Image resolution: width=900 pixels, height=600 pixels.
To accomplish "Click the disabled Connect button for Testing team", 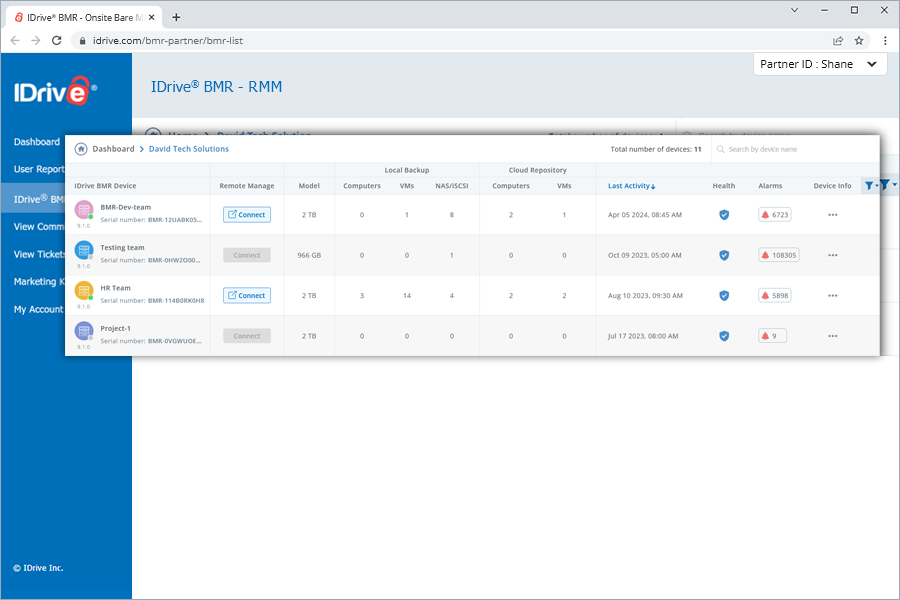I will [x=247, y=255].
